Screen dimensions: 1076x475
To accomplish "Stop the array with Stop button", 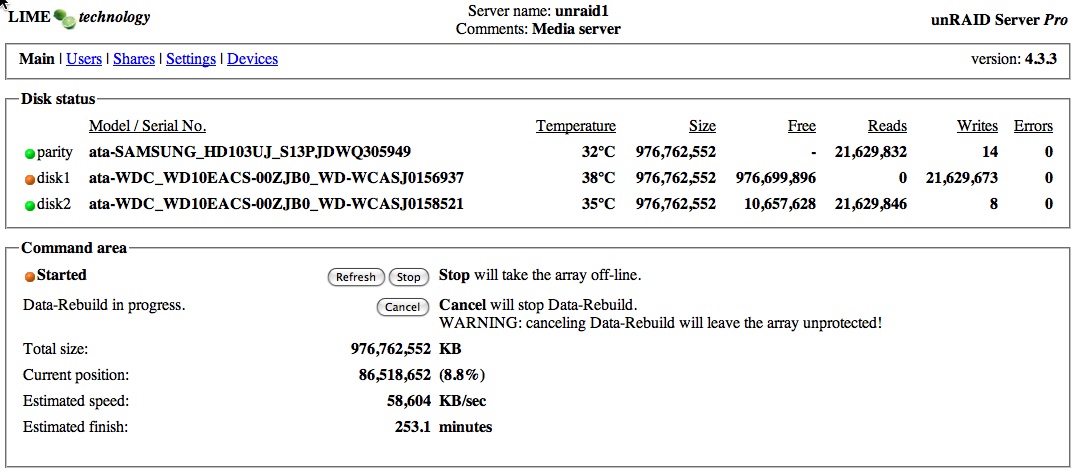I will pyautogui.click(x=408, y=277).
